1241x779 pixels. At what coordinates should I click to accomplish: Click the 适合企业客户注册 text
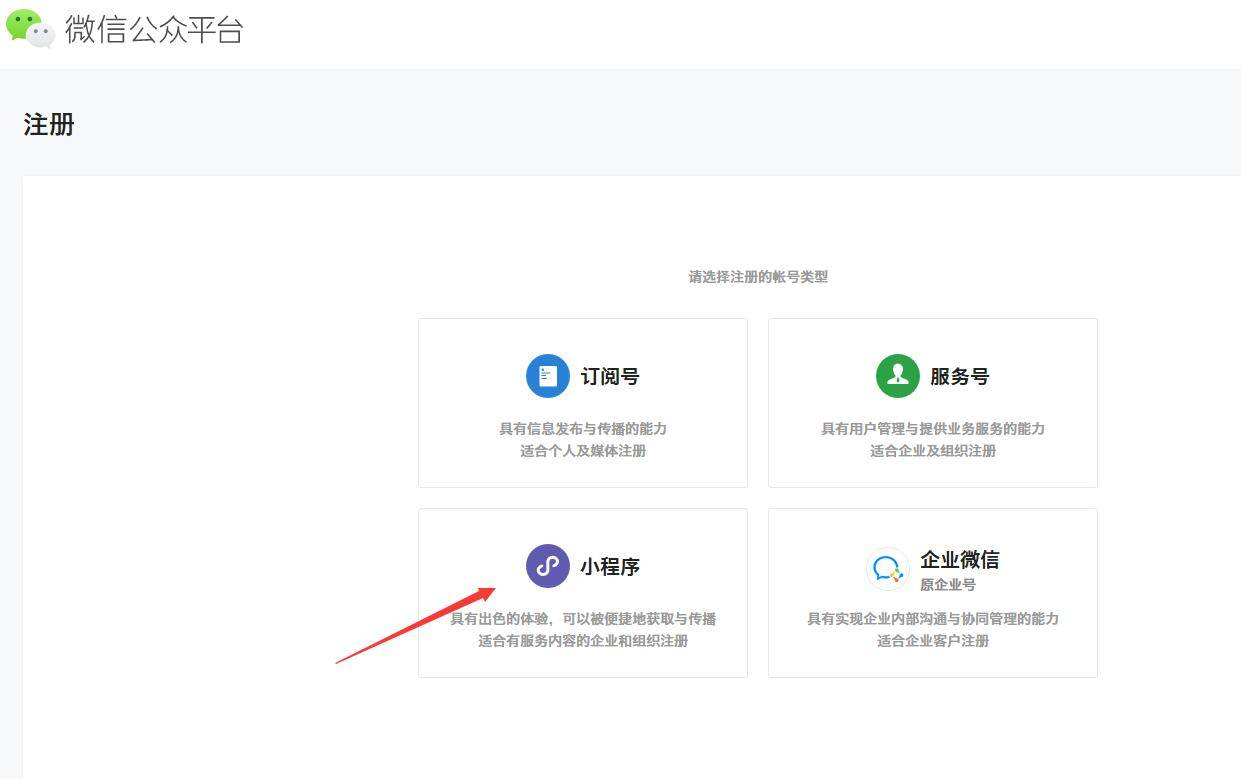pyautogui.click(x=933, y=641)
